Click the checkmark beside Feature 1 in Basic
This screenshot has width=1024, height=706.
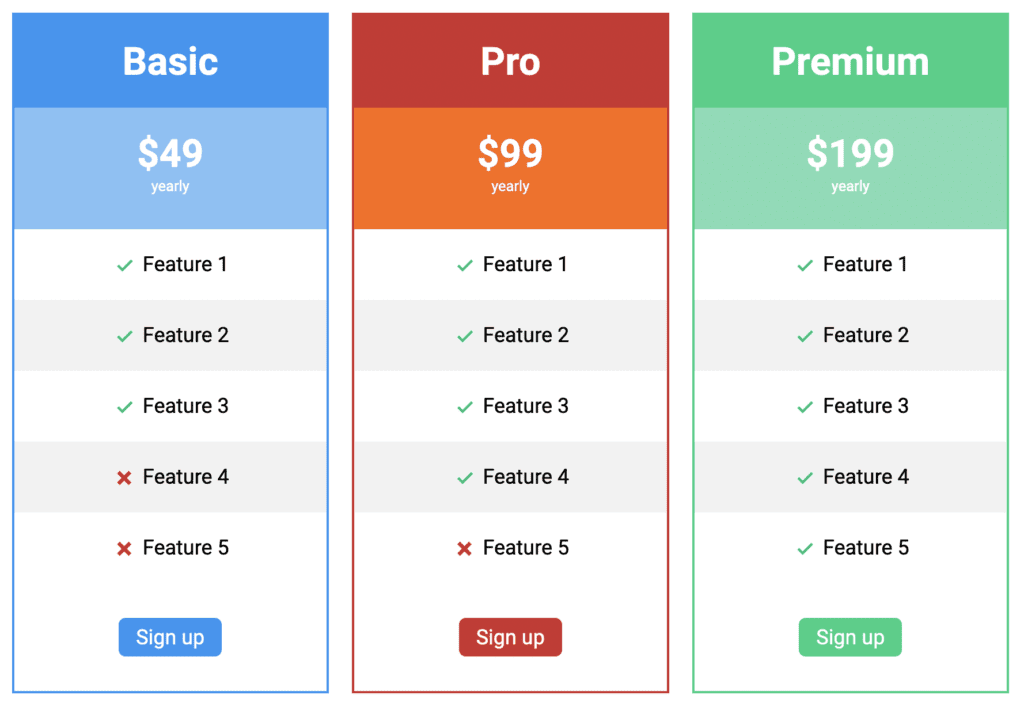pos(124,265)
